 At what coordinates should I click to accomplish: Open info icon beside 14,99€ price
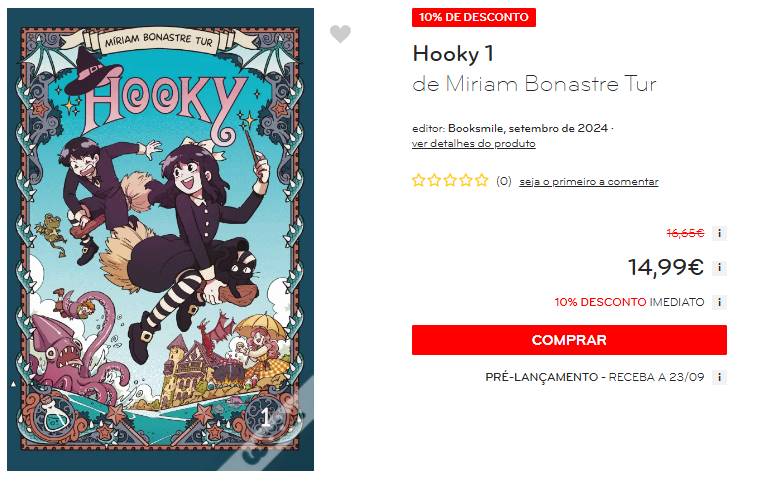point(719,268)
